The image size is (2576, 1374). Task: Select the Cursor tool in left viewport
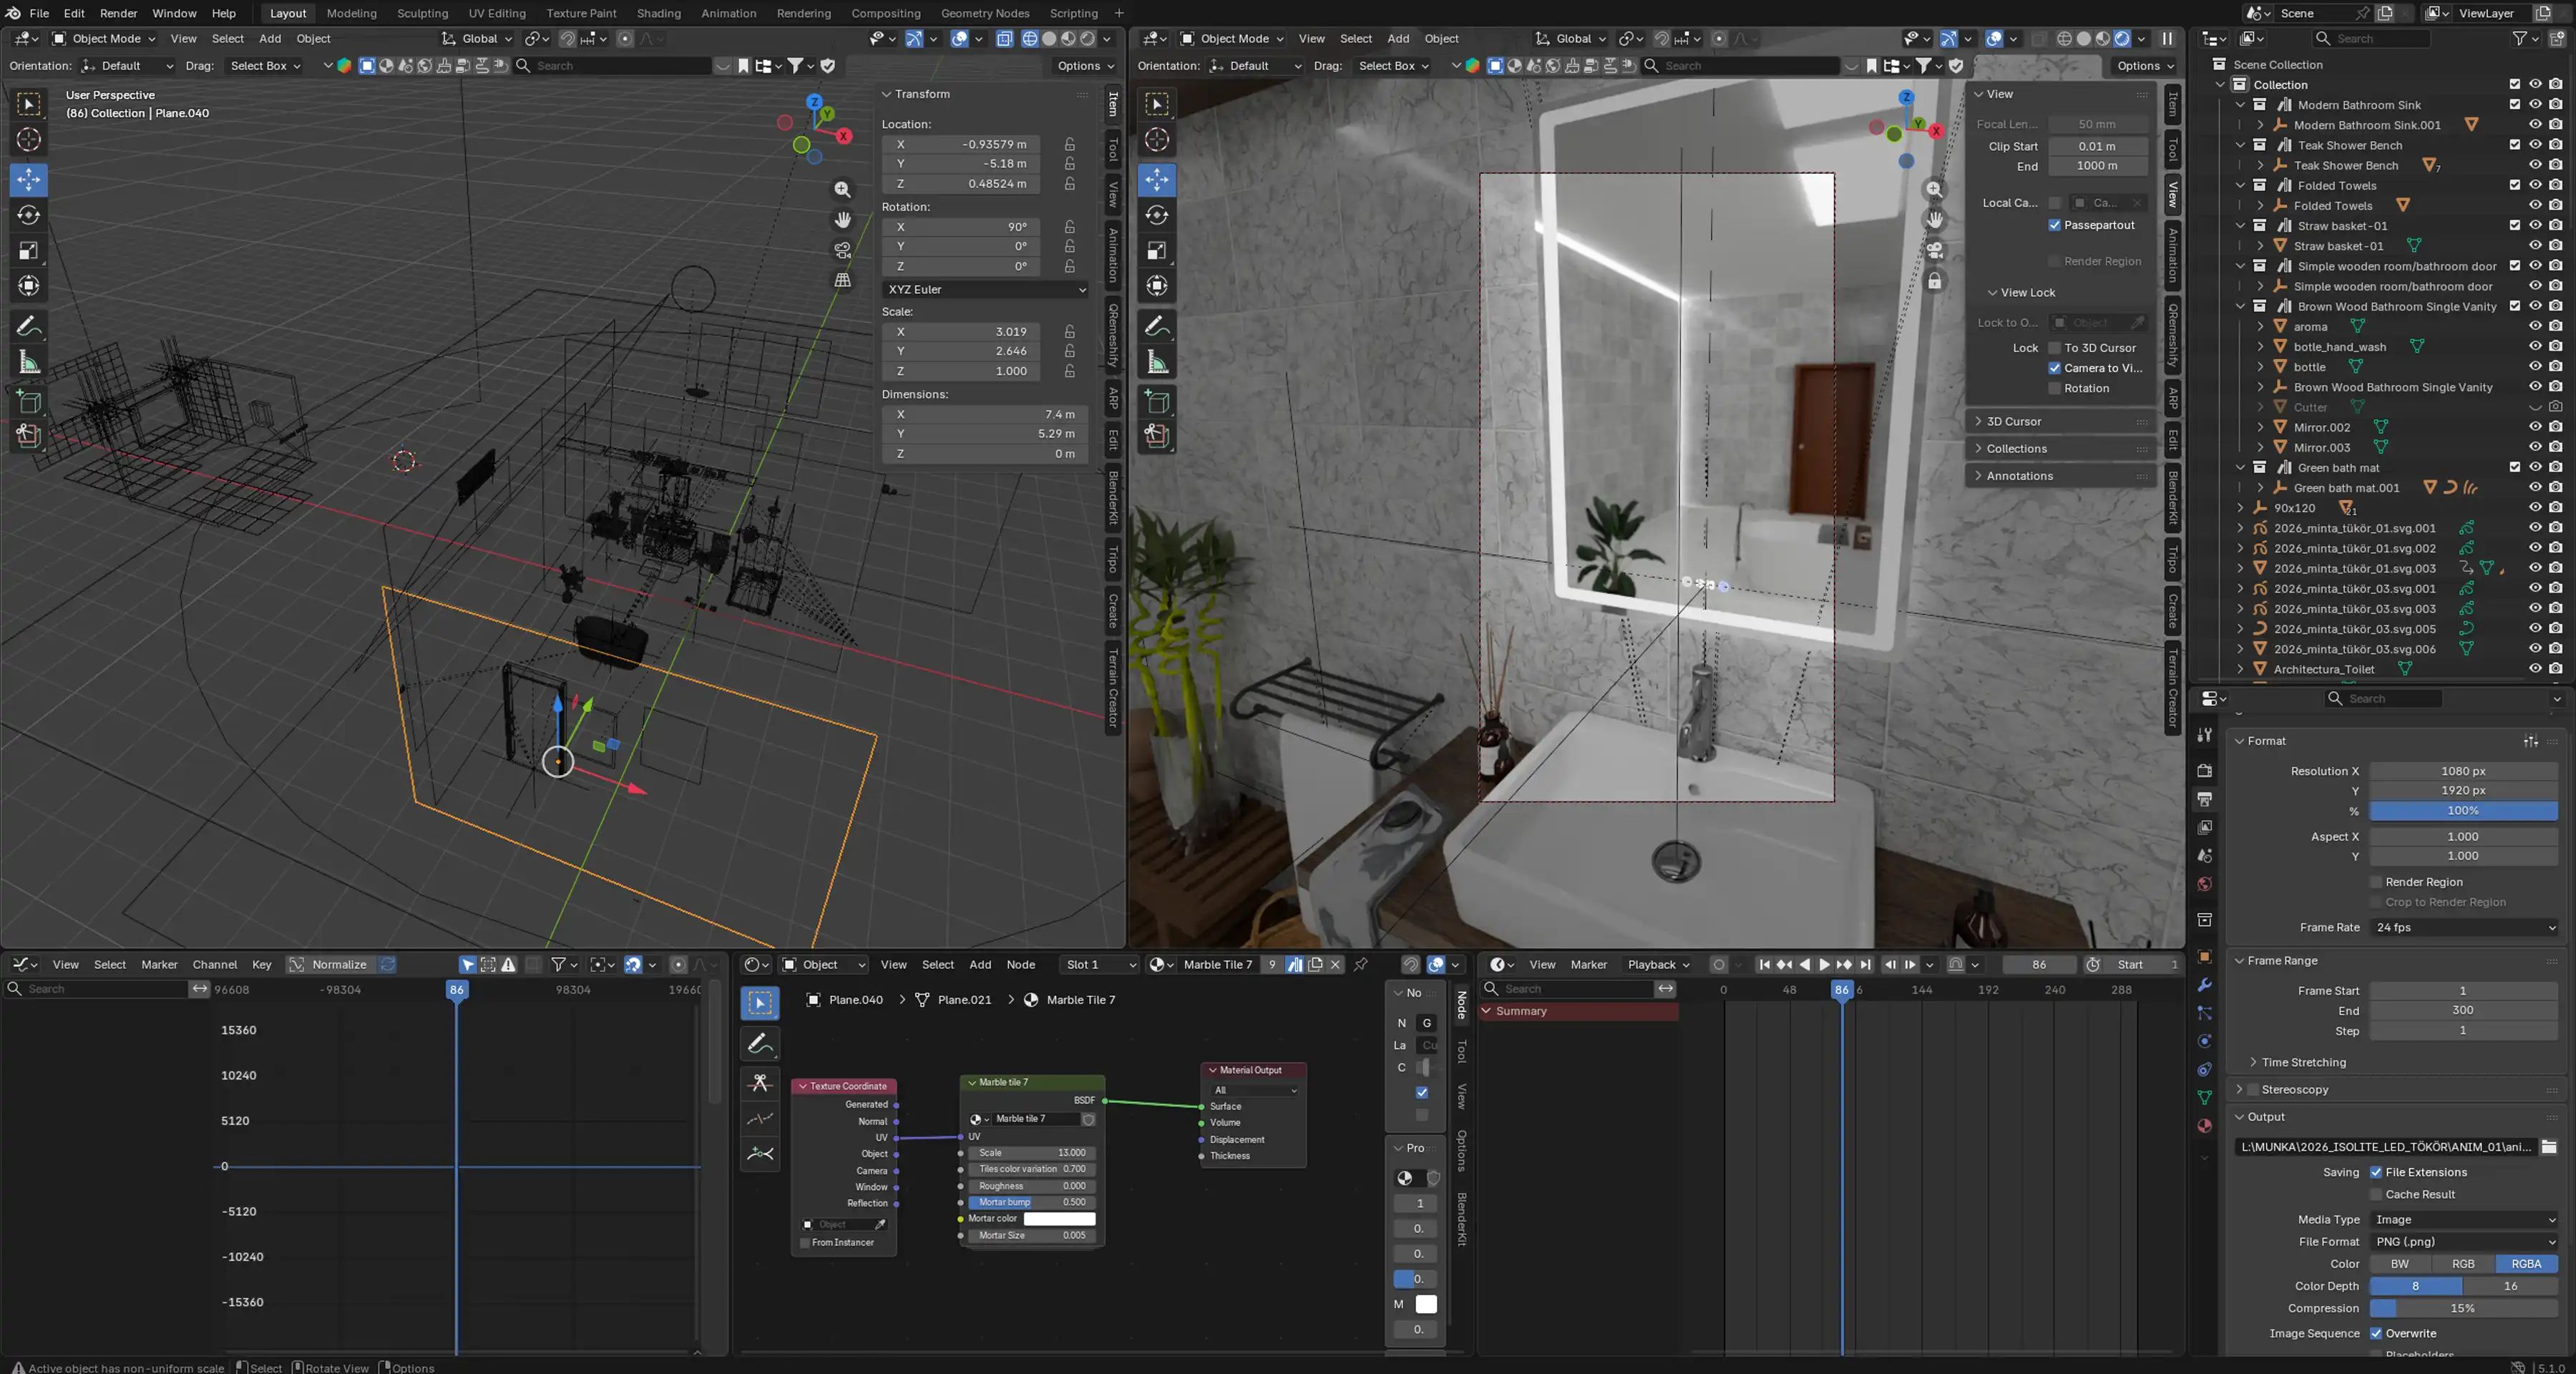29,139
